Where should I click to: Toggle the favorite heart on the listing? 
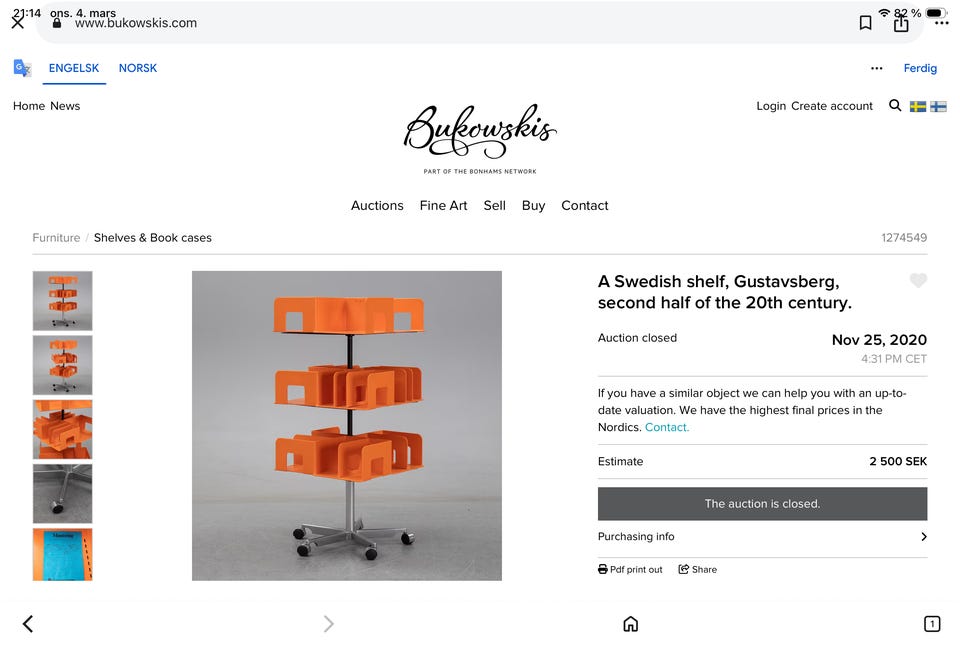918,281
